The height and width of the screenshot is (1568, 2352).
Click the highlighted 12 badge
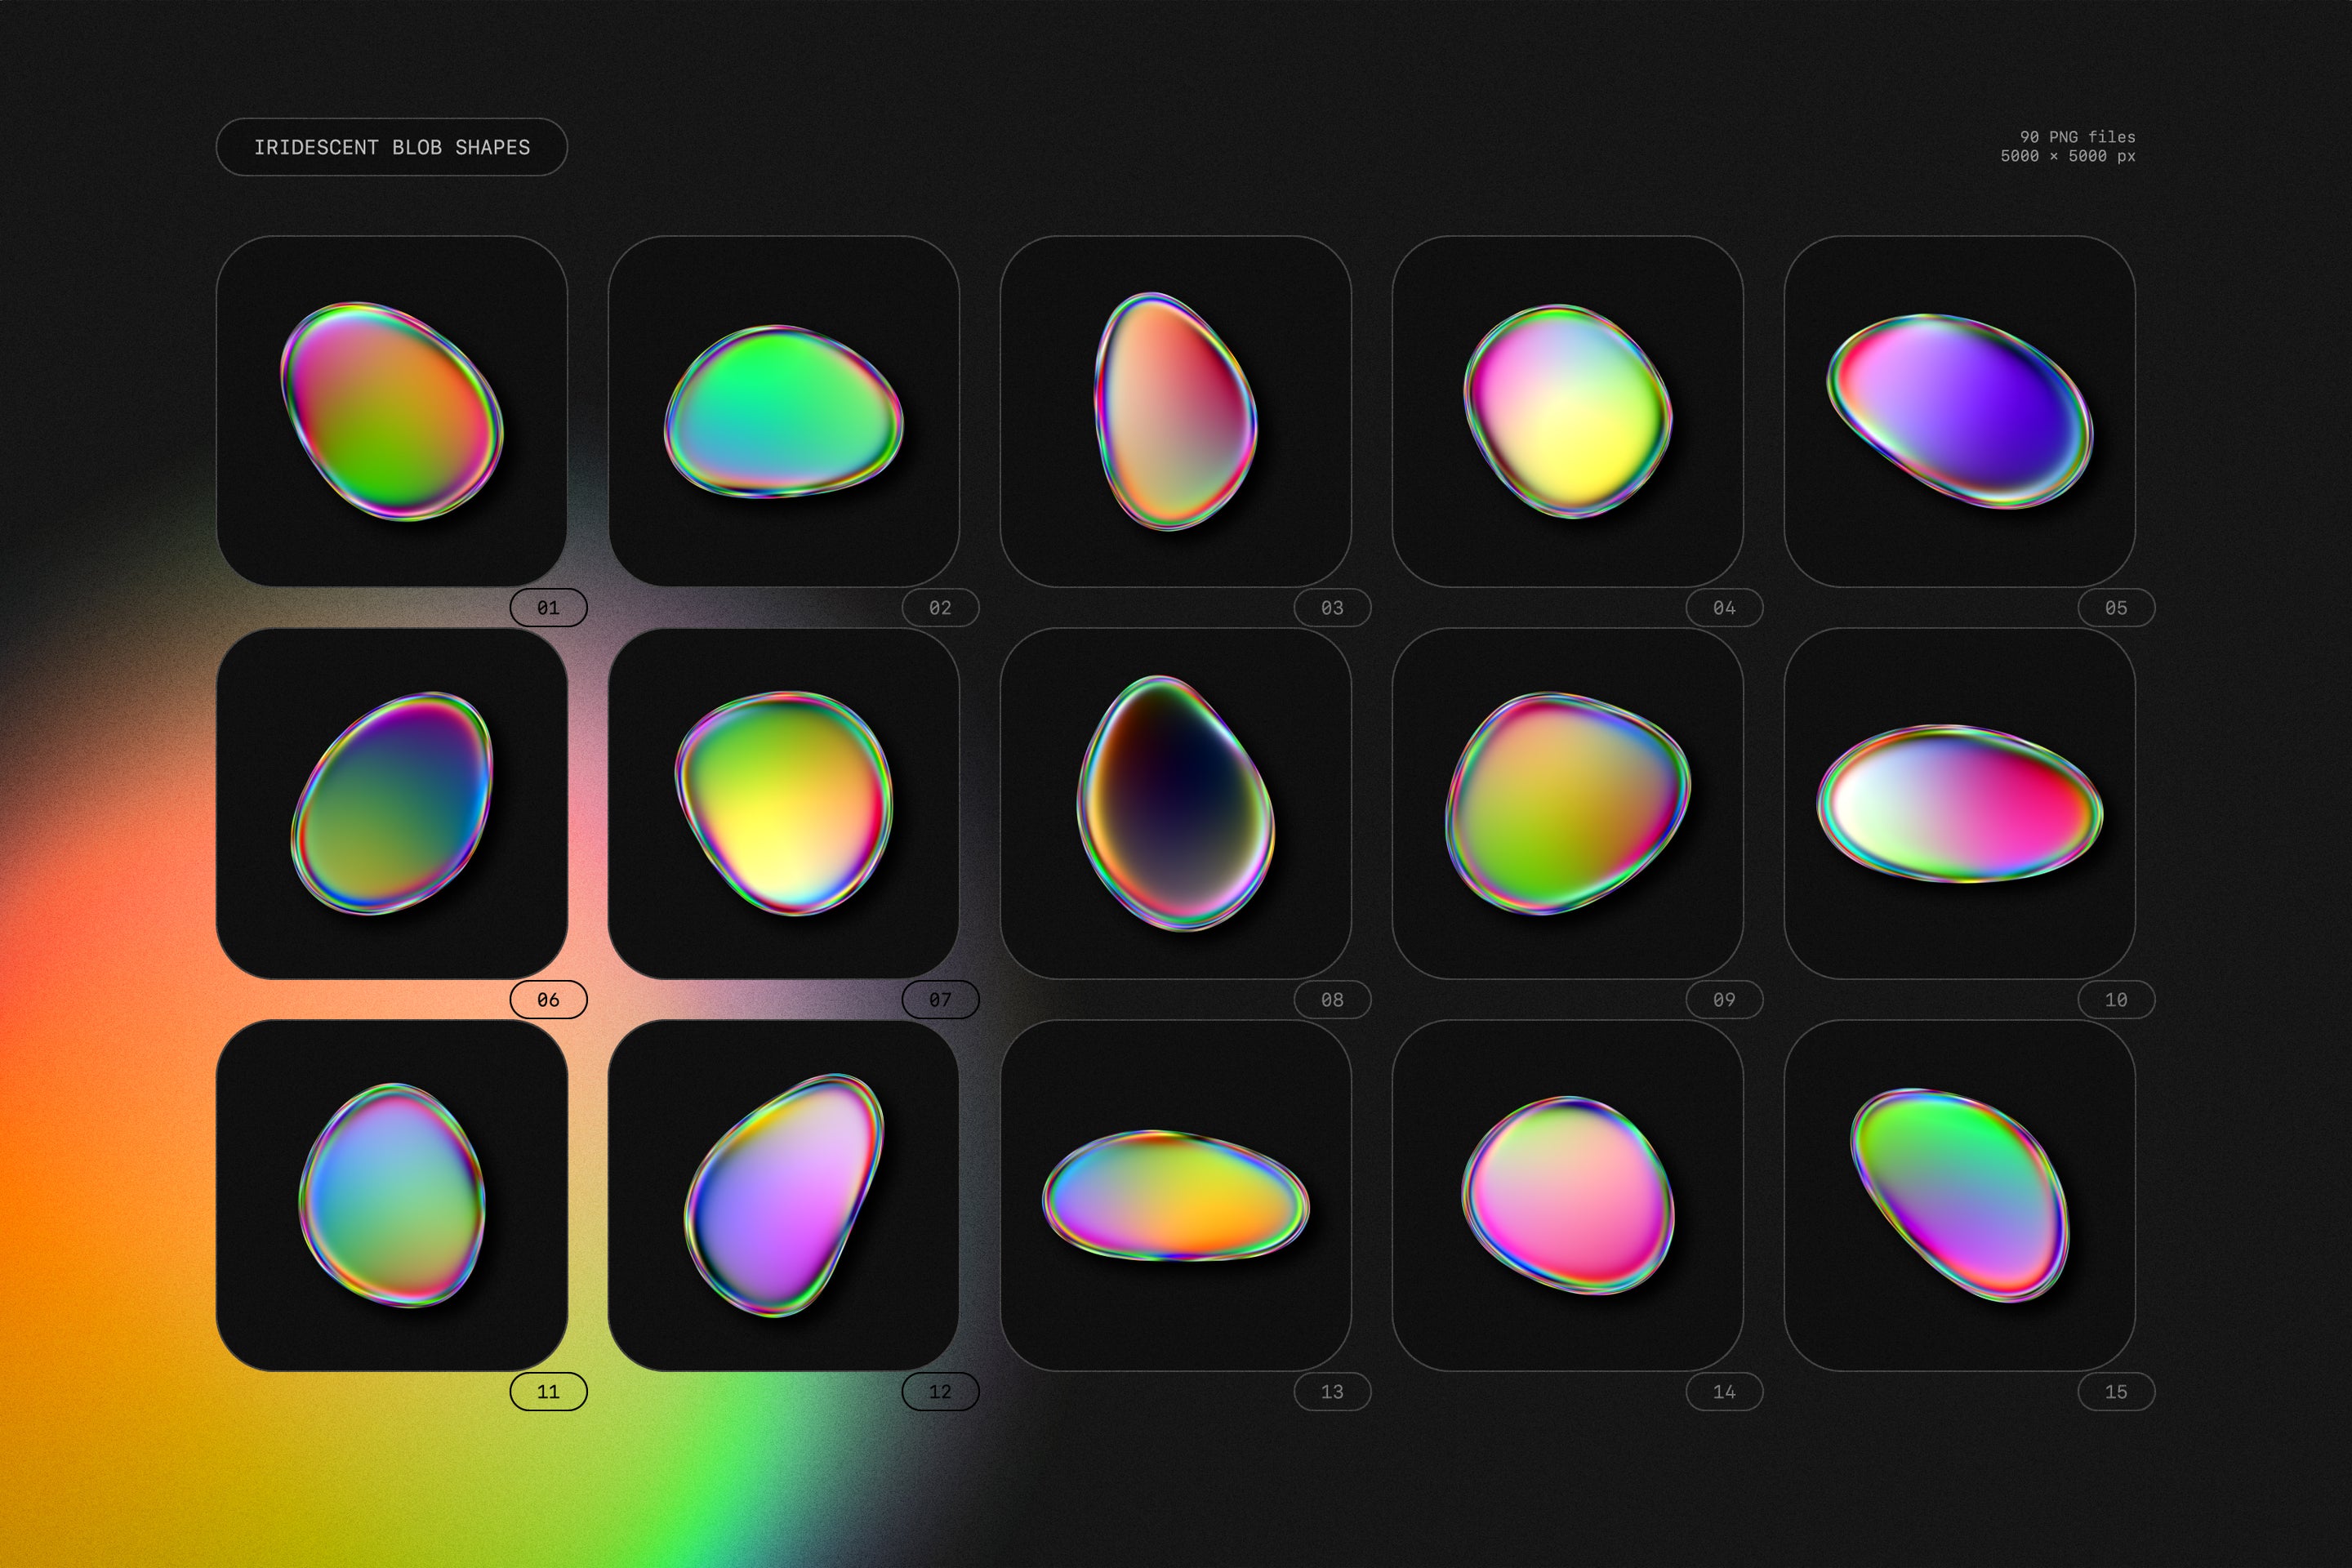click(939, 1392)
